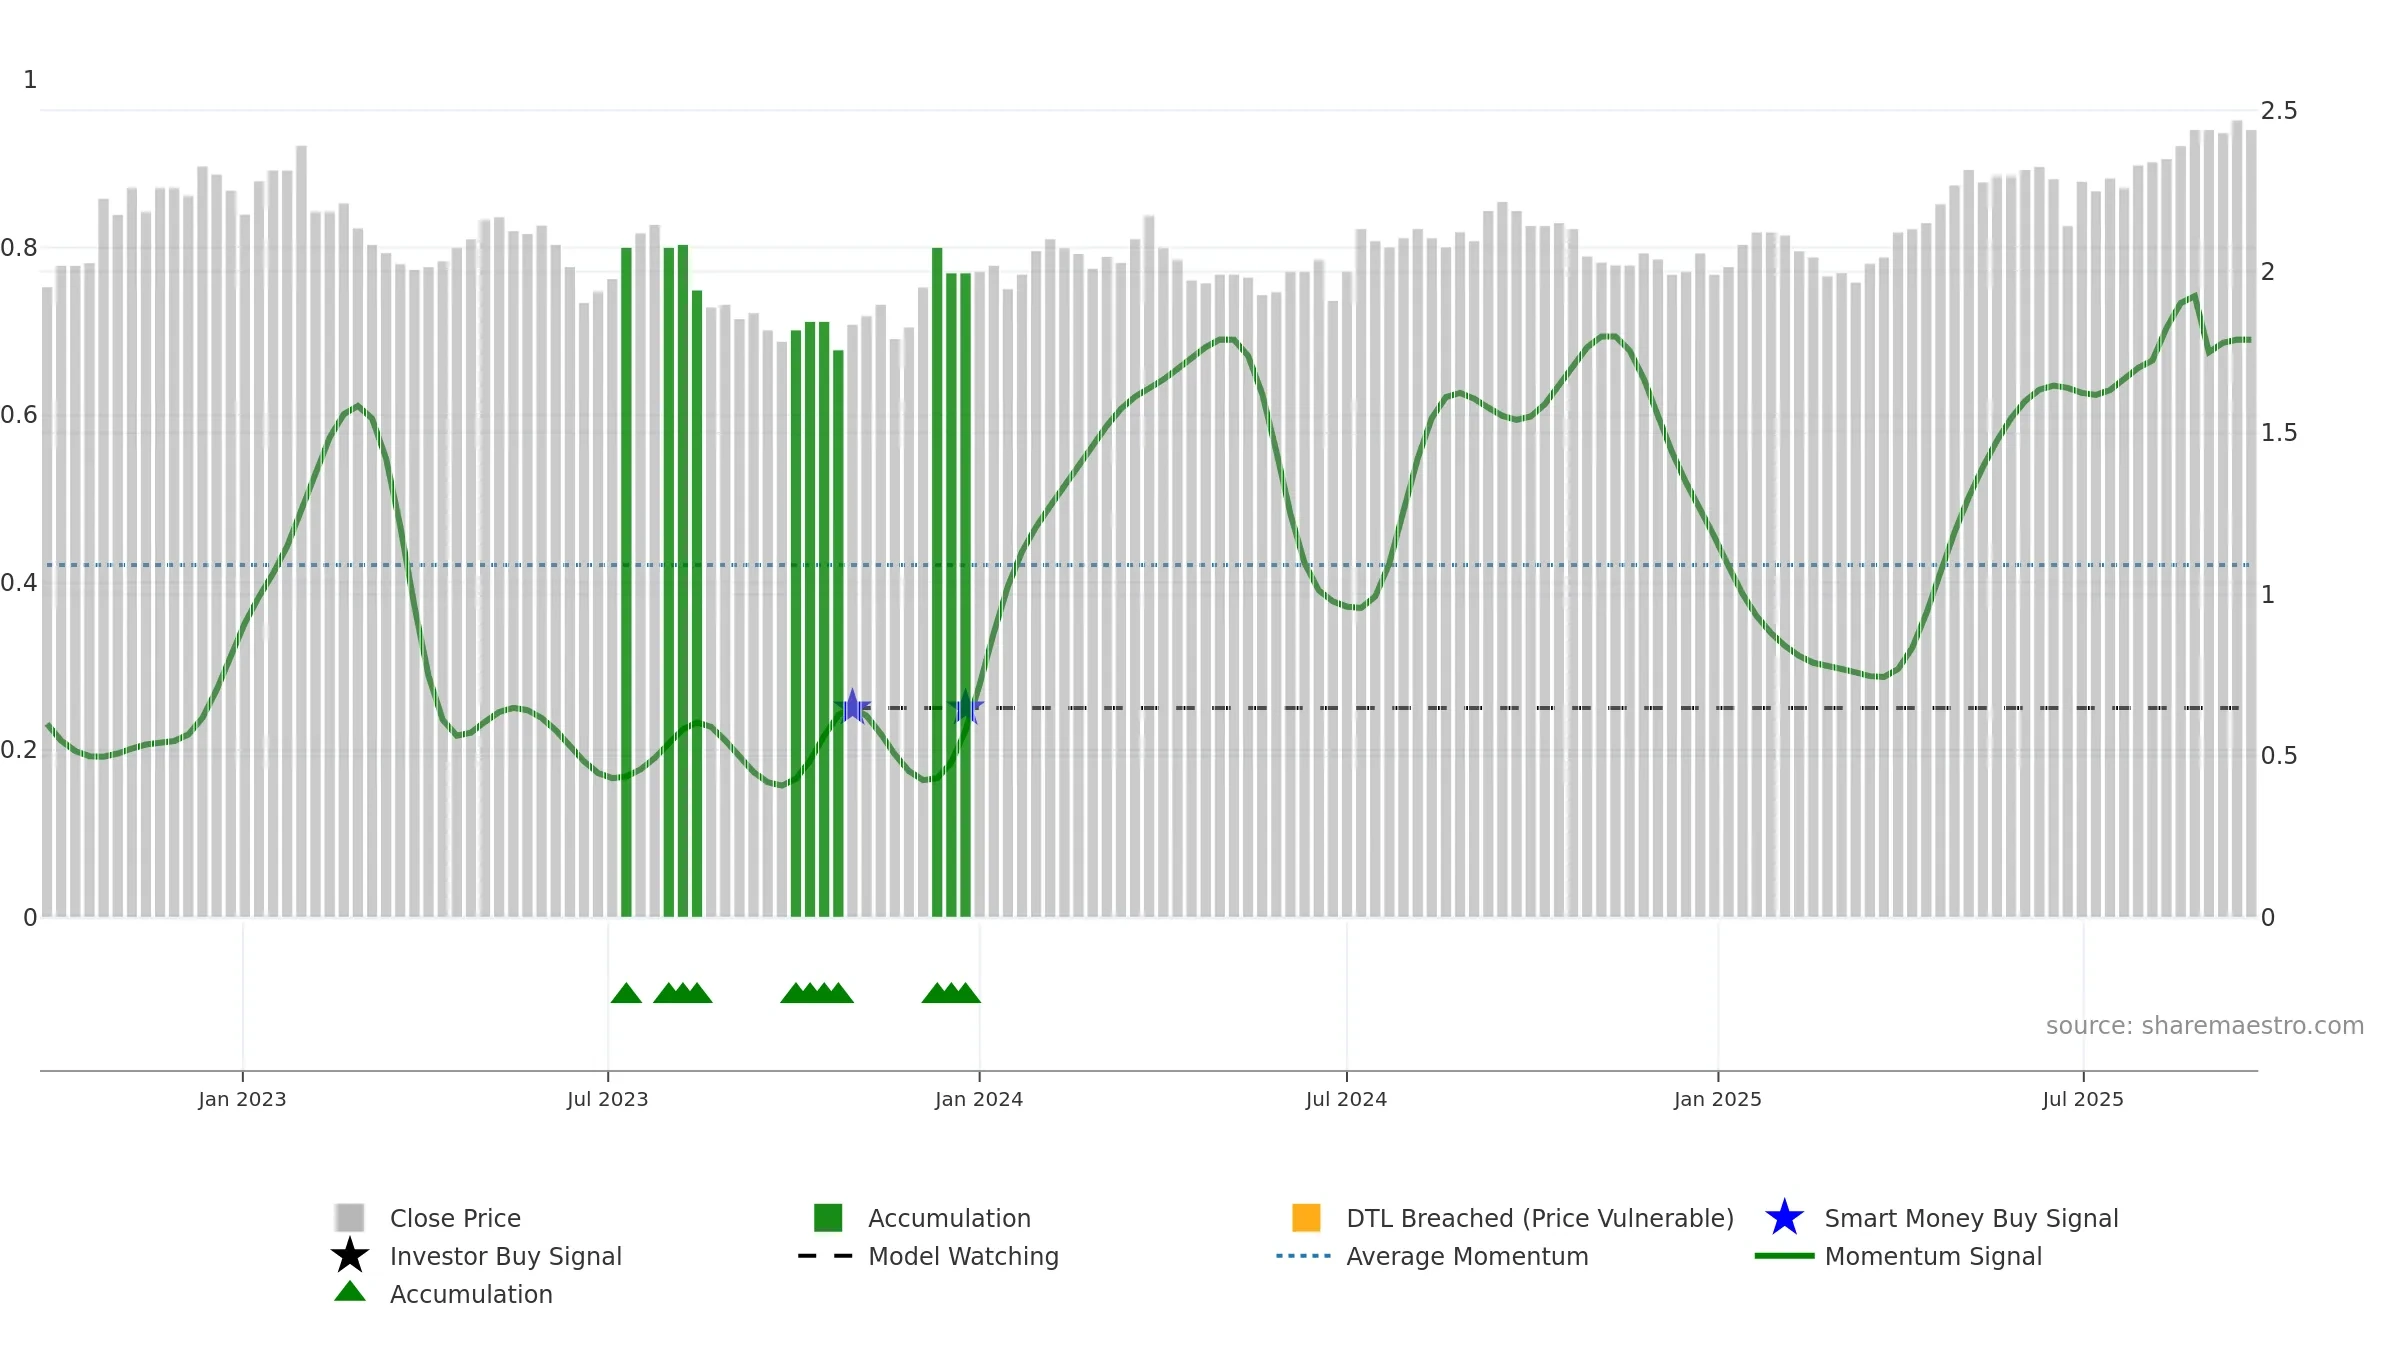This screenshot has width=2400, height=1350.
Task: Click the orange DTL Breached legend swatch
Action: 1306,1217
